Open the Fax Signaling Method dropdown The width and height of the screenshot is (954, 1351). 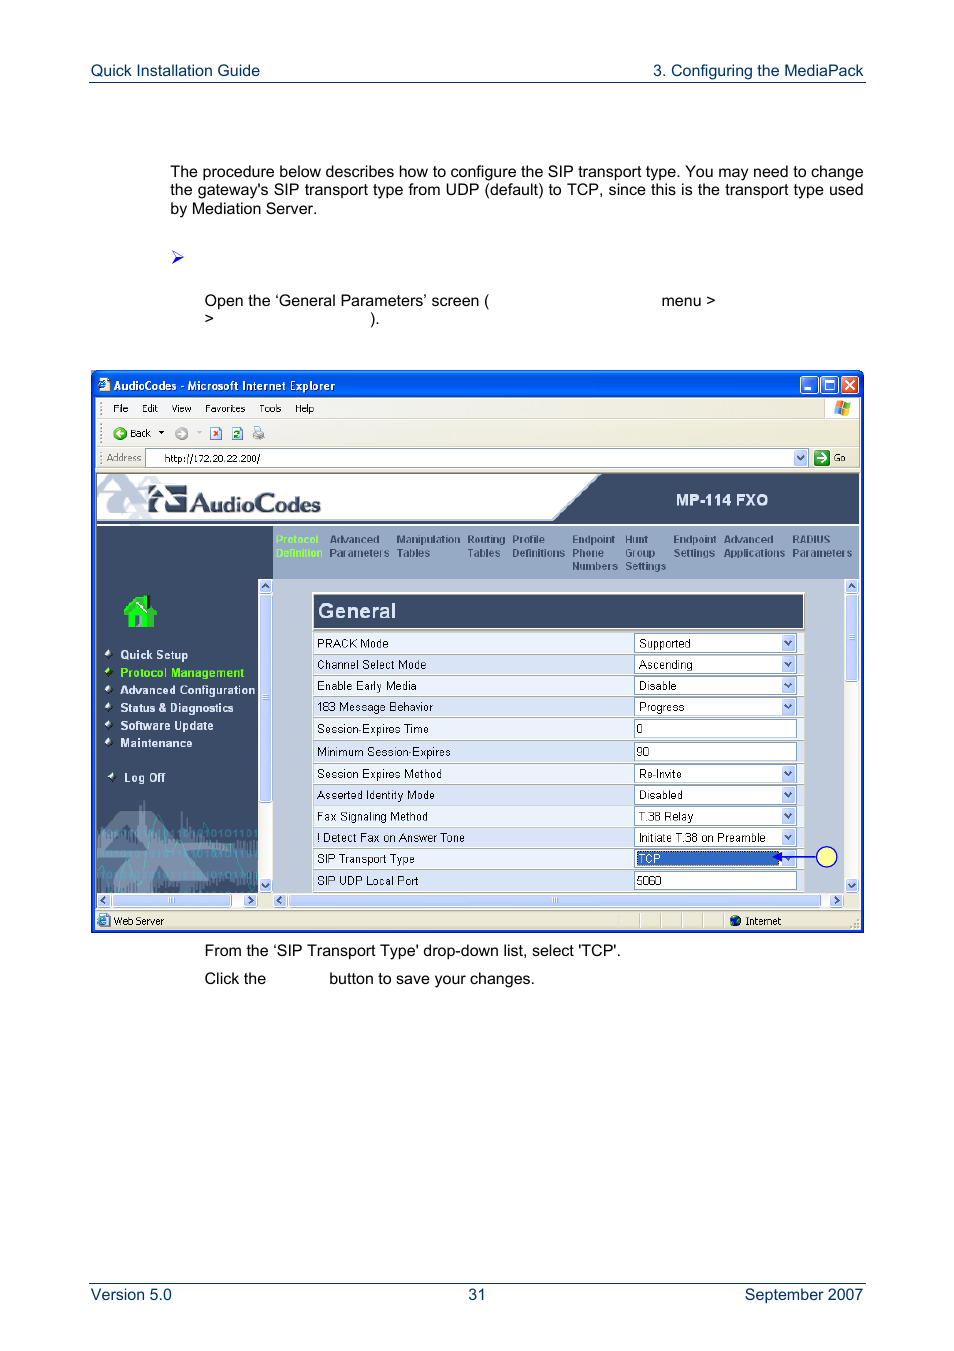click(x=788, y=816)
